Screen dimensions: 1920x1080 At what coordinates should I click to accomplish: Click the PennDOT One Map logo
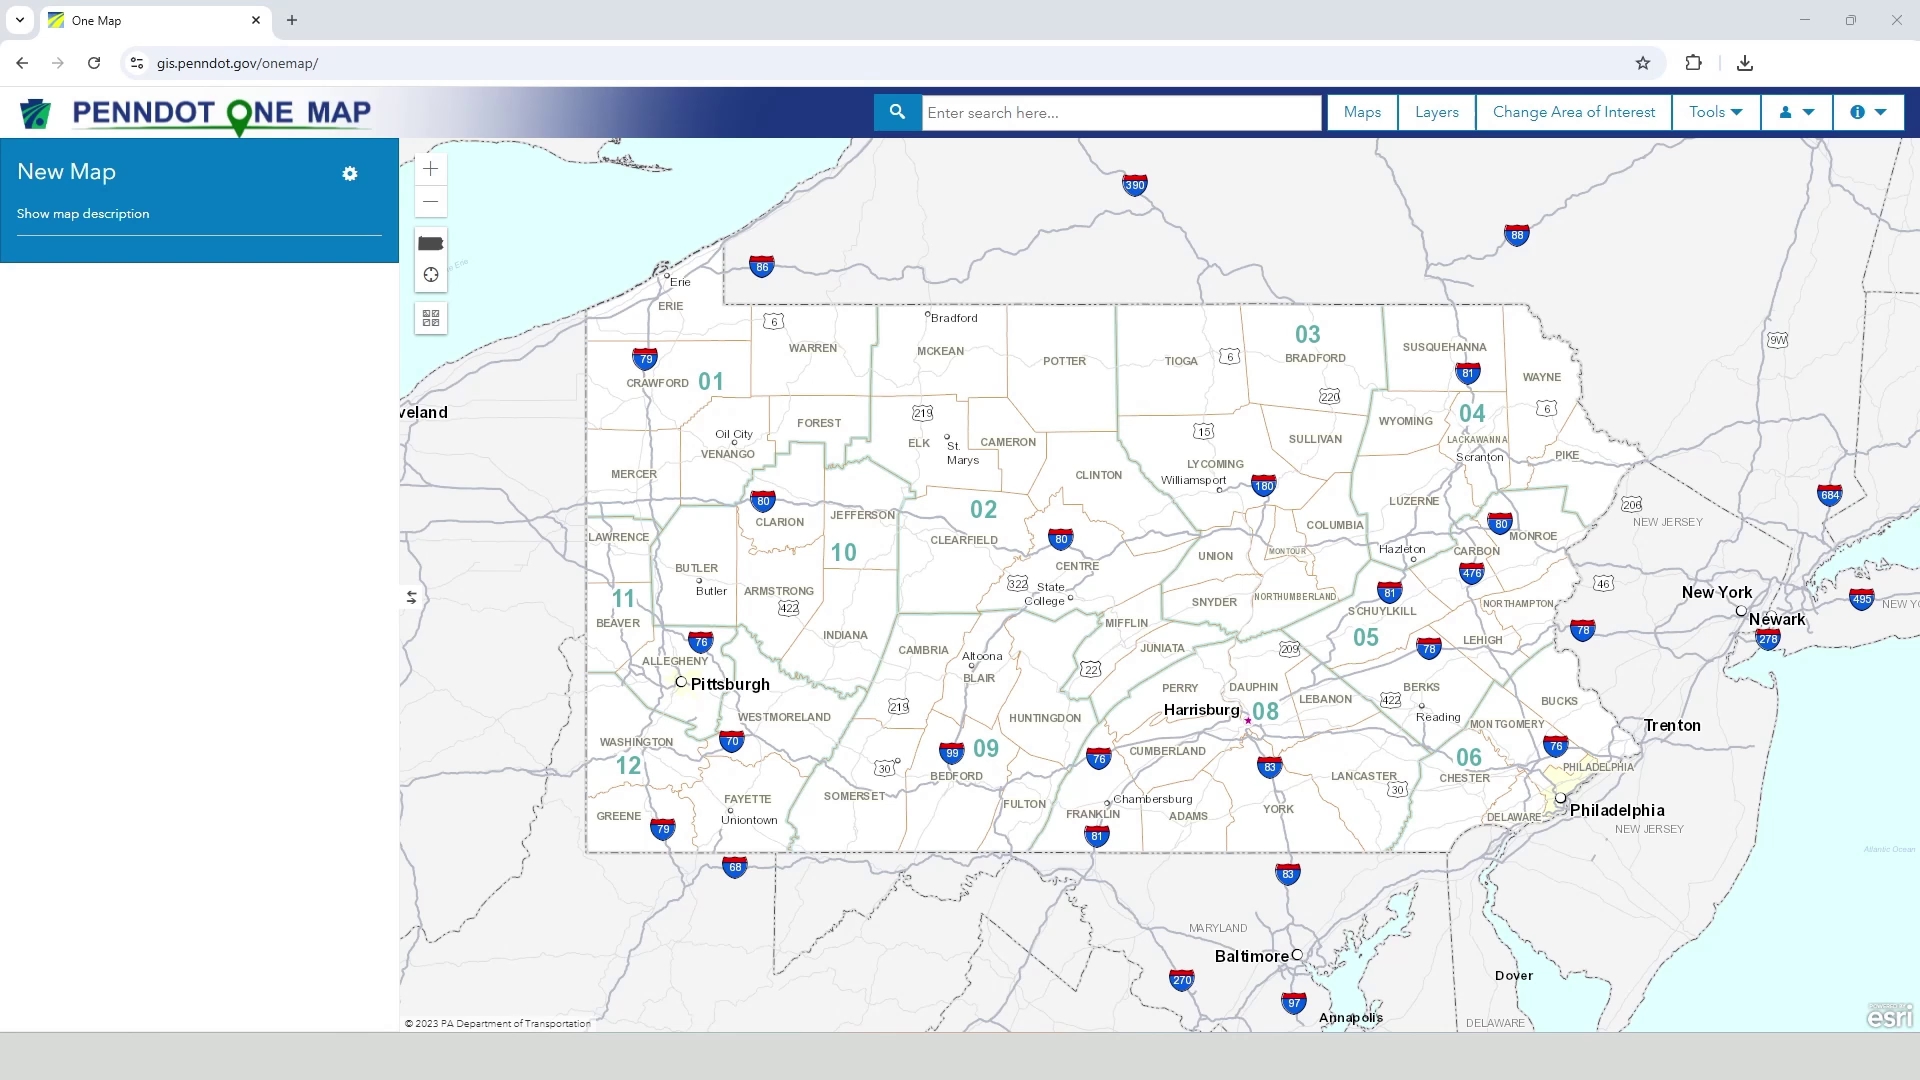(x=196, y=114)
